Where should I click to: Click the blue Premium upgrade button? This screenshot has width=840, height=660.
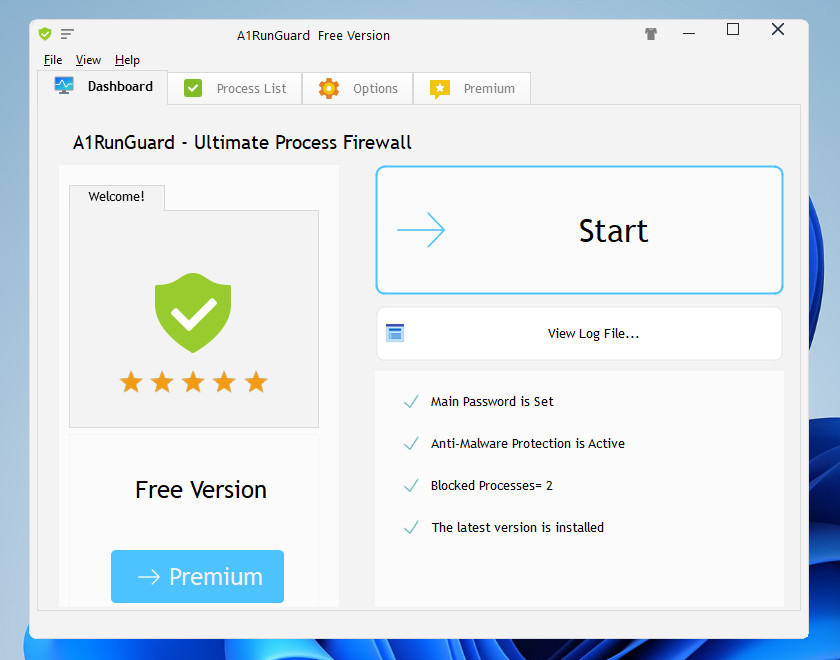pos(197,576)
